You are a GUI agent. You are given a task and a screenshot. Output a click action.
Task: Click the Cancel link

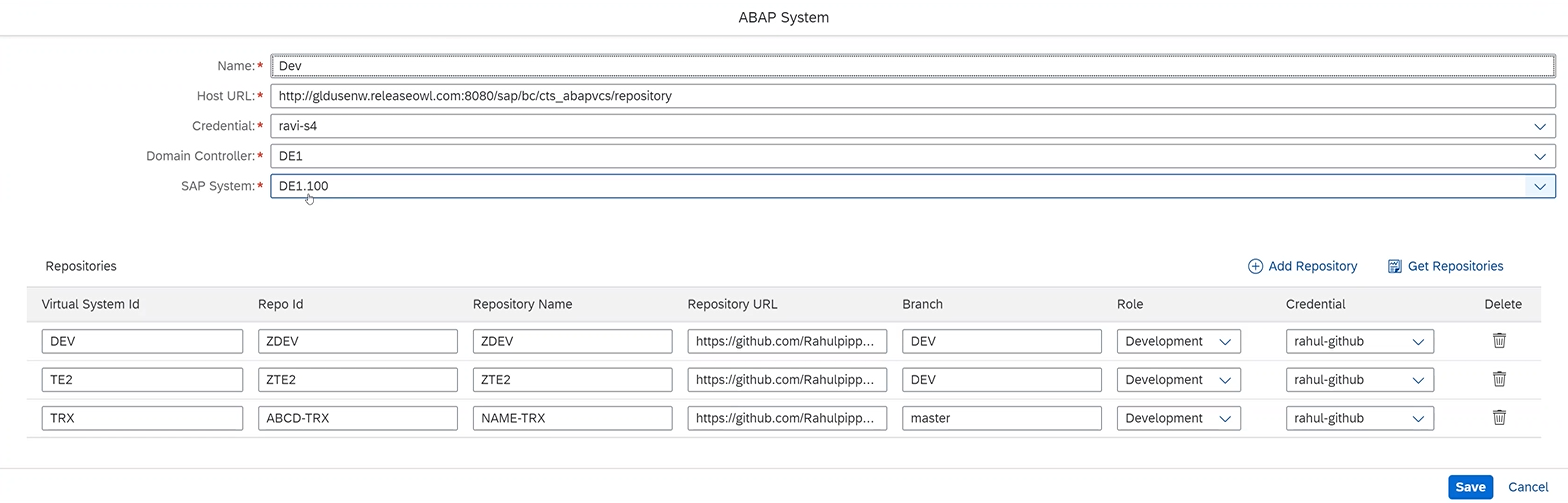tap(1527, 487)
